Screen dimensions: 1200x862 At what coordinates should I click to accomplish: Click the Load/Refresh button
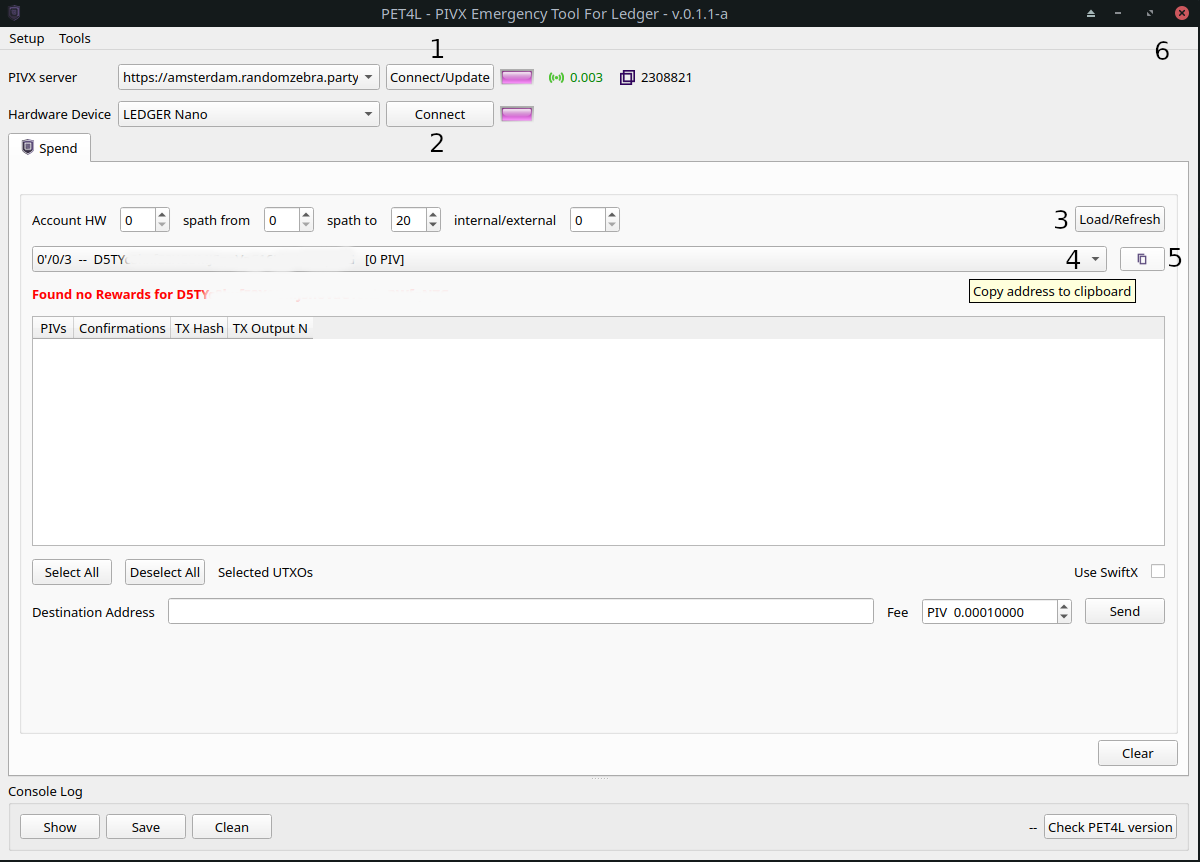1120,219
